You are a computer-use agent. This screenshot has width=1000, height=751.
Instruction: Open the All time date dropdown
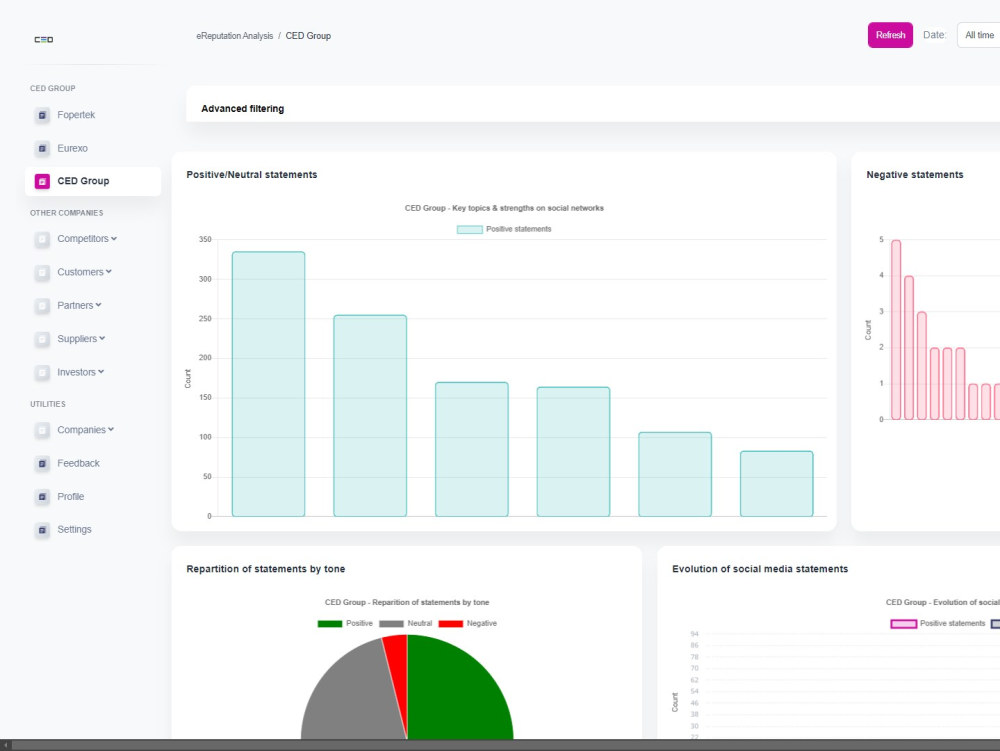tap(978, 35)
